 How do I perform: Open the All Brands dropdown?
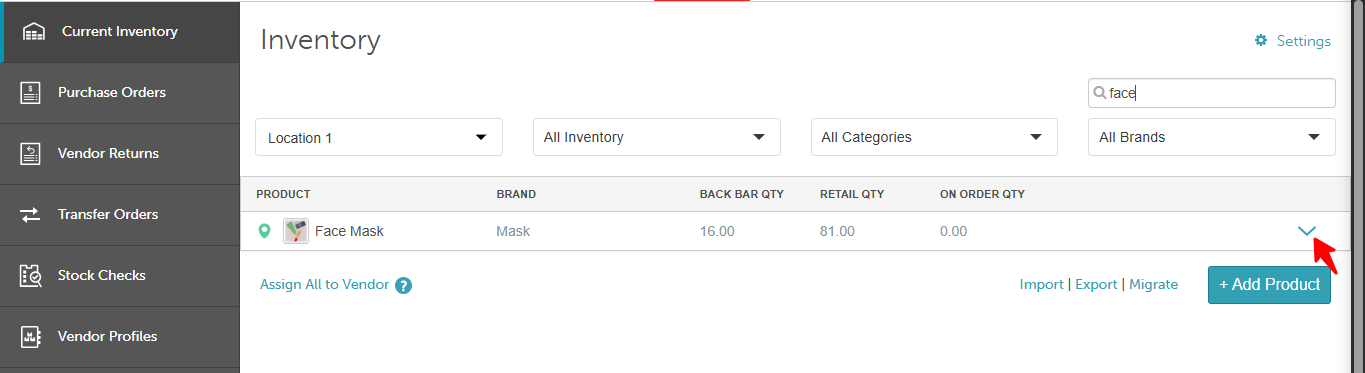1211,137
